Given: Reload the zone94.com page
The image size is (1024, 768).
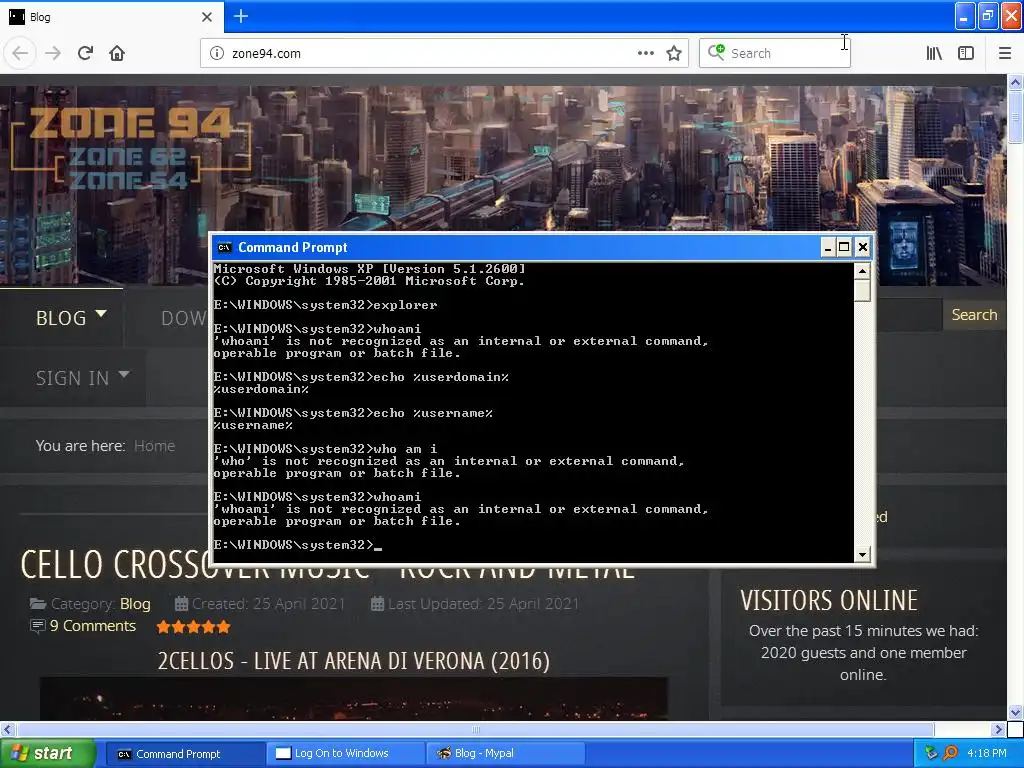Looking at the screenshot, I should tap(86, 53).
